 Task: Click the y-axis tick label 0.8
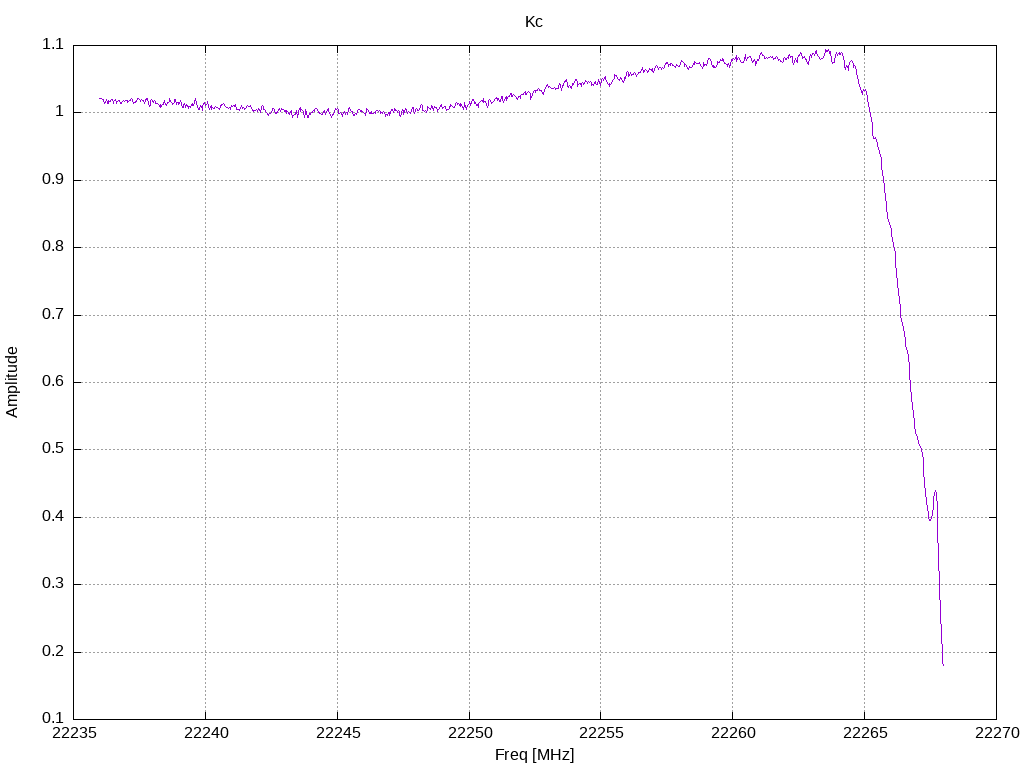(53, 247)
